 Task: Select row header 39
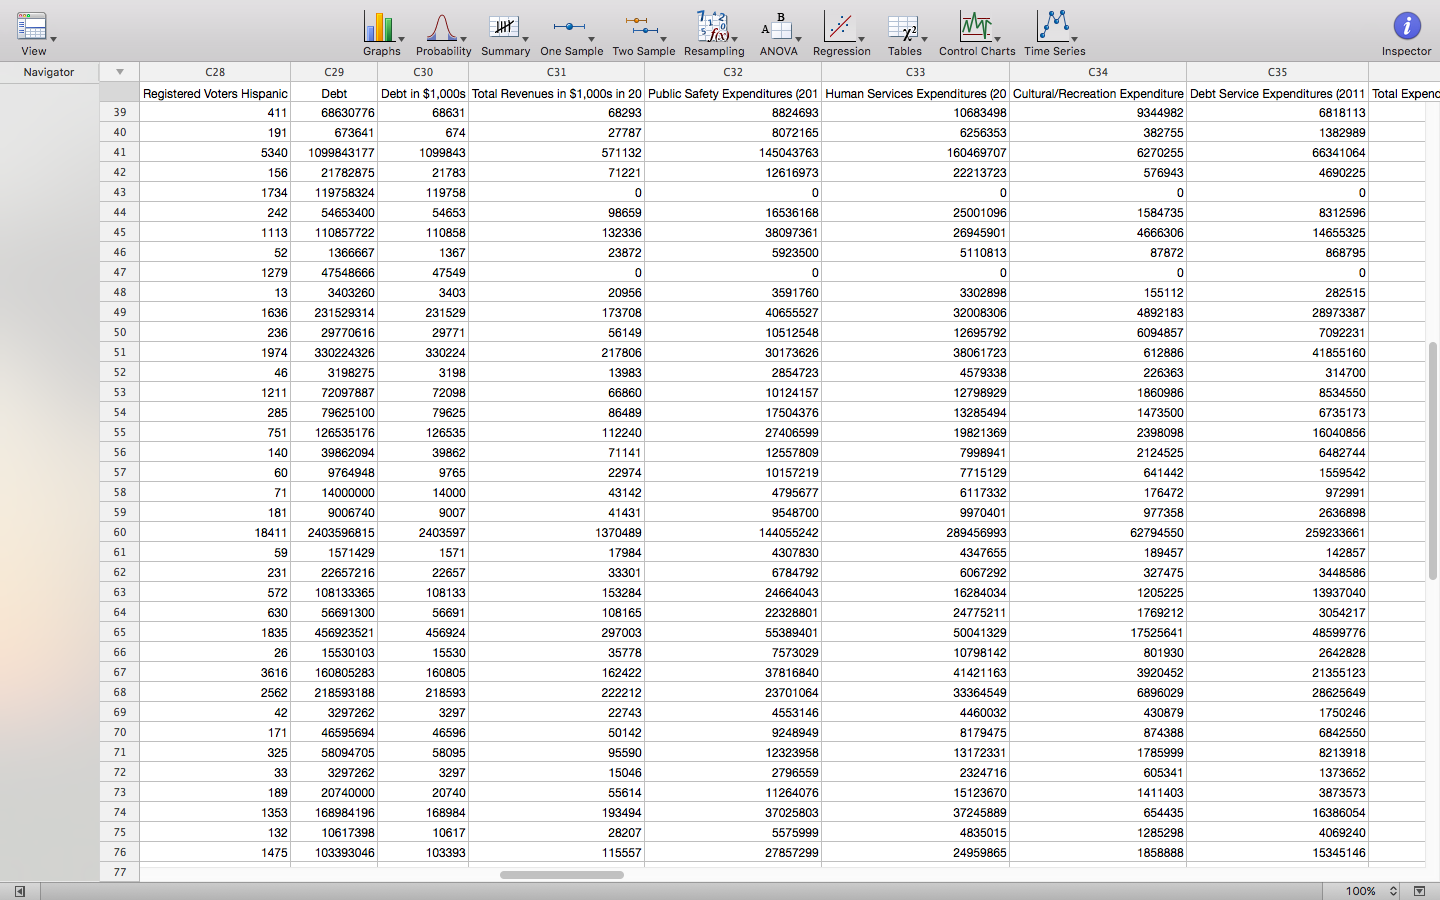point(120,112)
